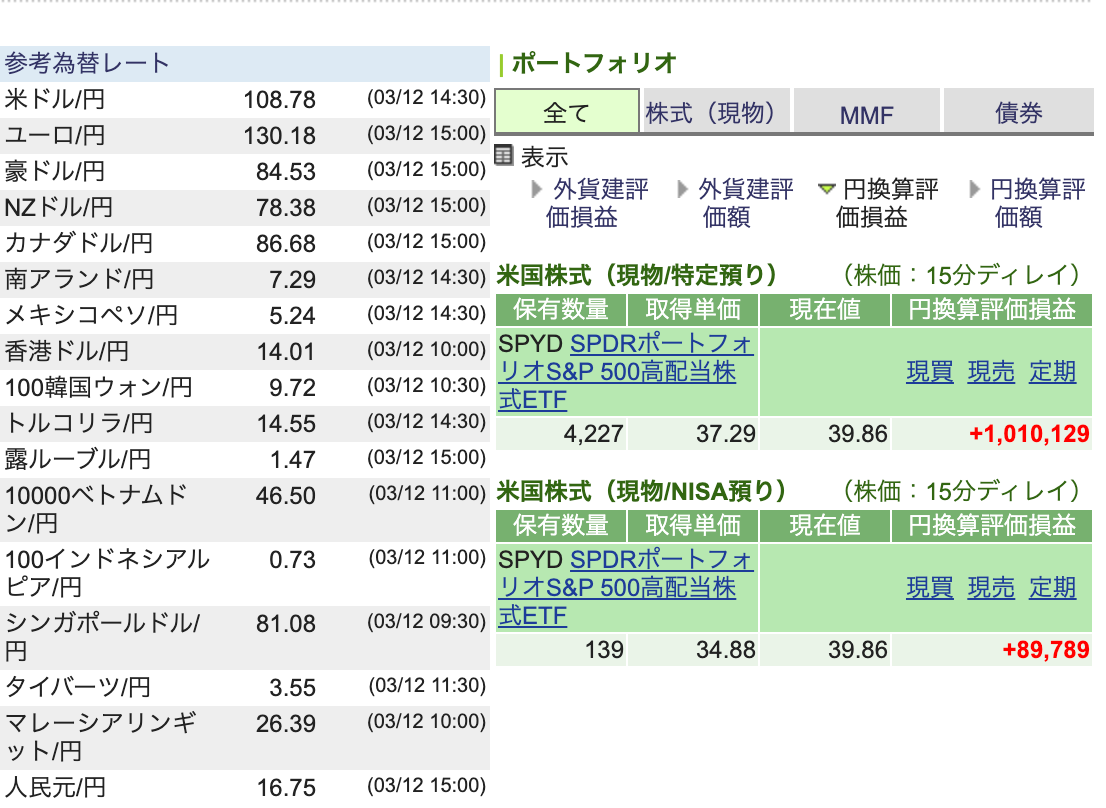
Task: Open the MMF tab
Action: [x=866, y=111]
